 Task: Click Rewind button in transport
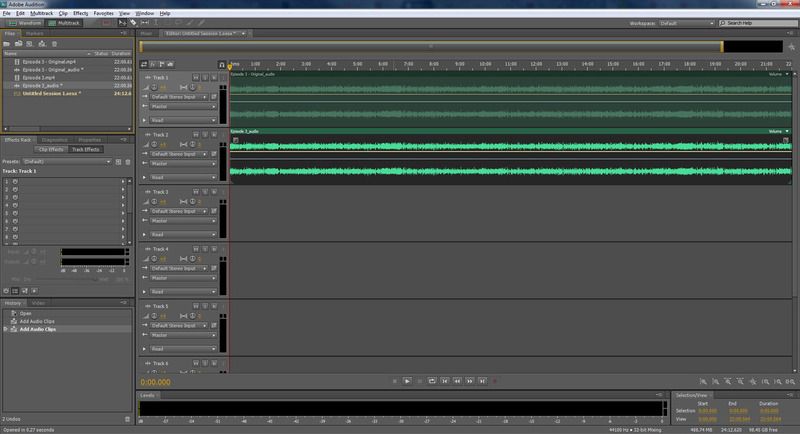tap(457, 381)
